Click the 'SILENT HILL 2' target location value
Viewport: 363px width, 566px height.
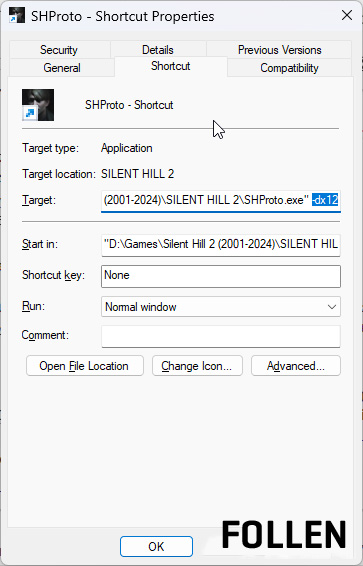tap(137, 174)
